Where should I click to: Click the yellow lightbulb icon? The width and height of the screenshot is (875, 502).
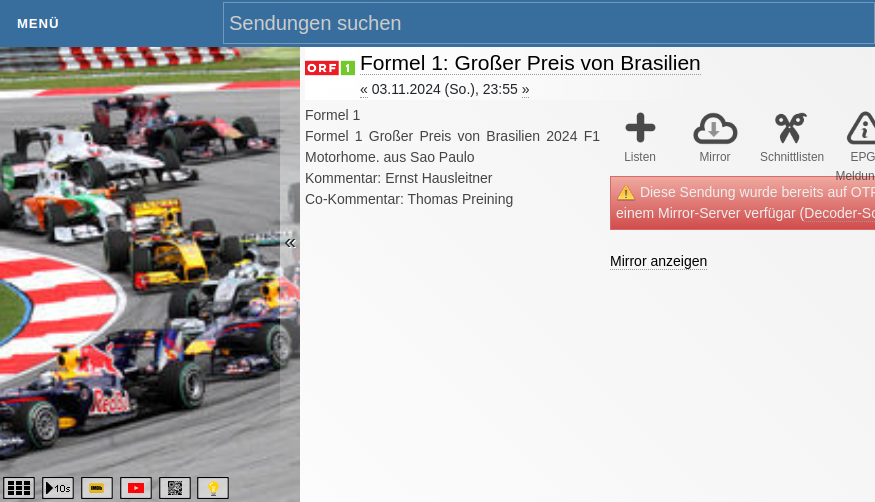(x=213, y=488)
